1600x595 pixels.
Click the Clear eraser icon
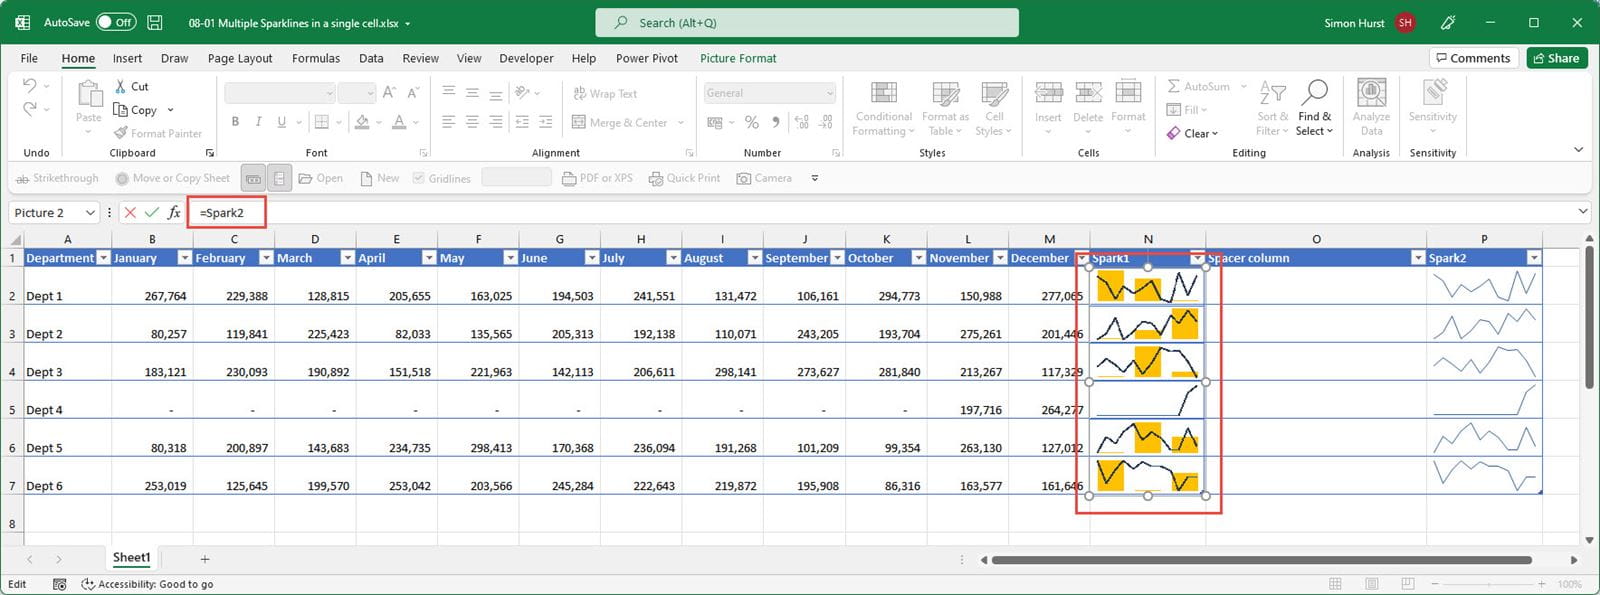coord(1174,133)
